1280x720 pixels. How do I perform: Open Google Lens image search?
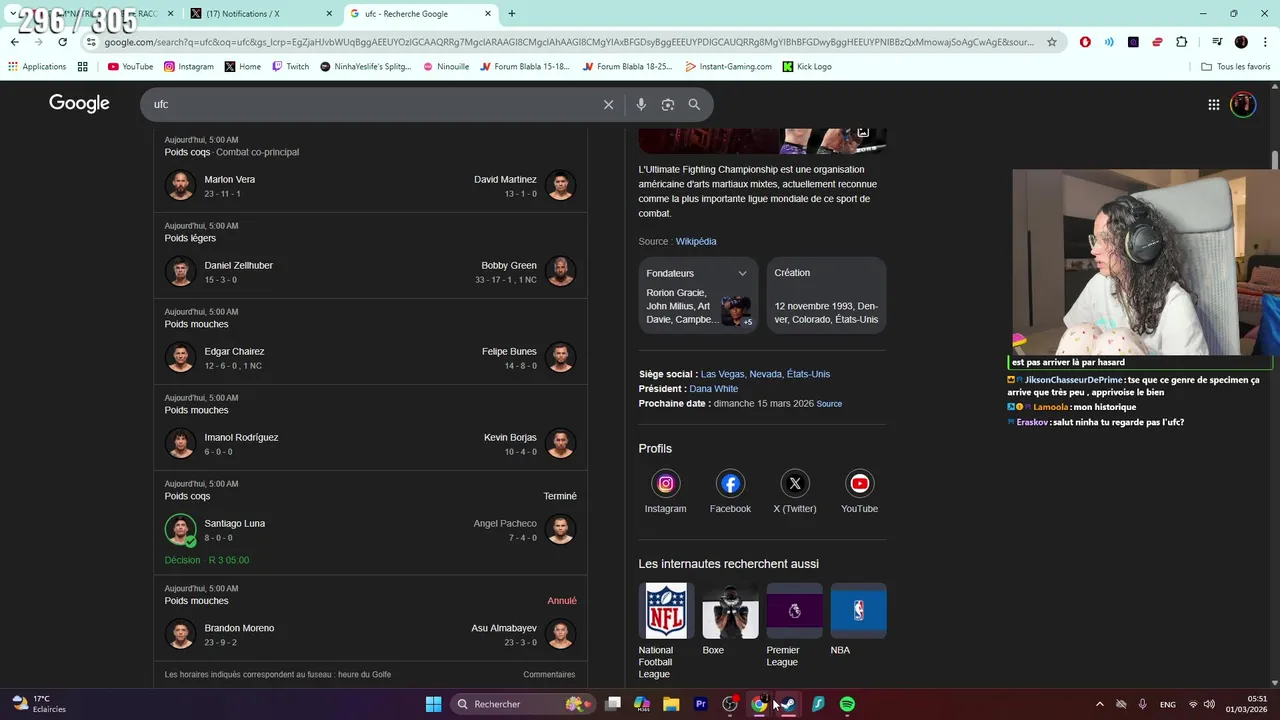coord(668,104)
